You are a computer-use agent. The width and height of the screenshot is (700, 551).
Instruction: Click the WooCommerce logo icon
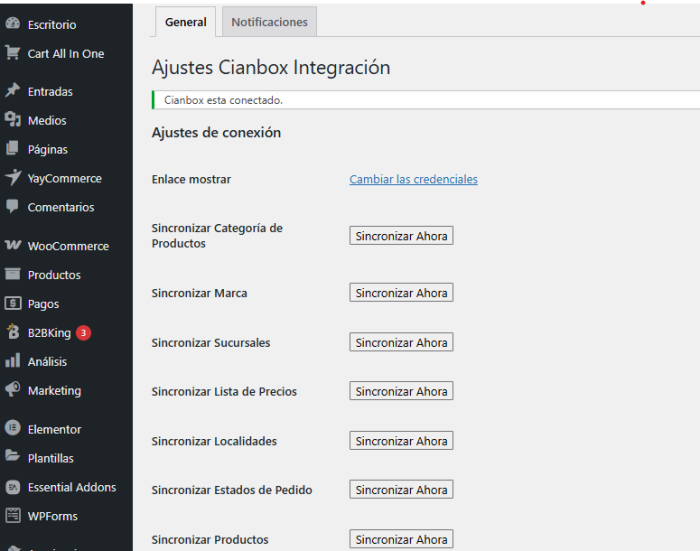coord(12,245)
